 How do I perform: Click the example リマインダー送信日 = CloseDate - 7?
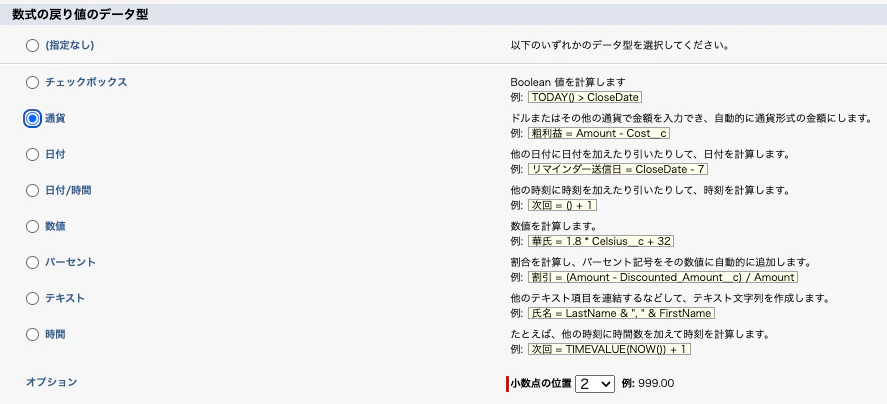click(618, 169)
